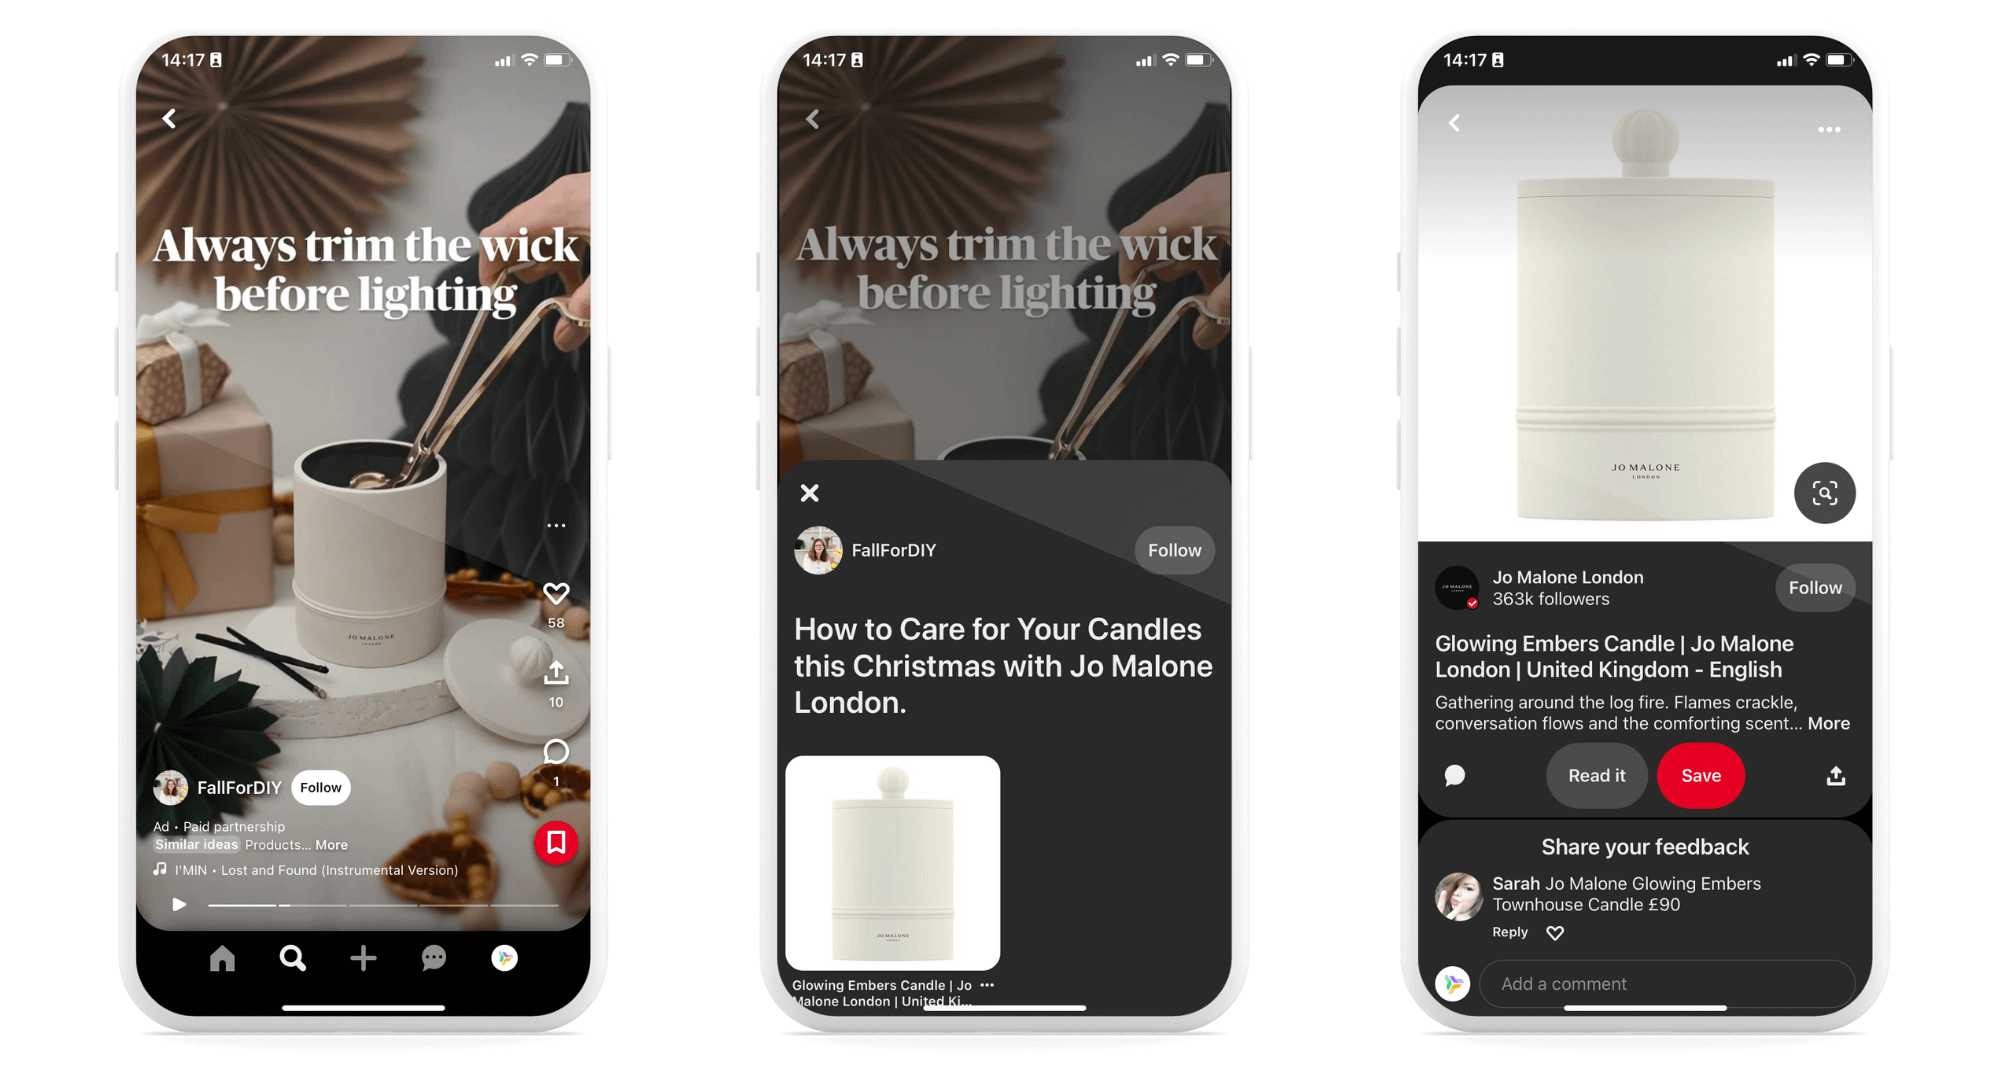
Task: Tap the visual search camera icon on right
Action: pos(1824,493)
